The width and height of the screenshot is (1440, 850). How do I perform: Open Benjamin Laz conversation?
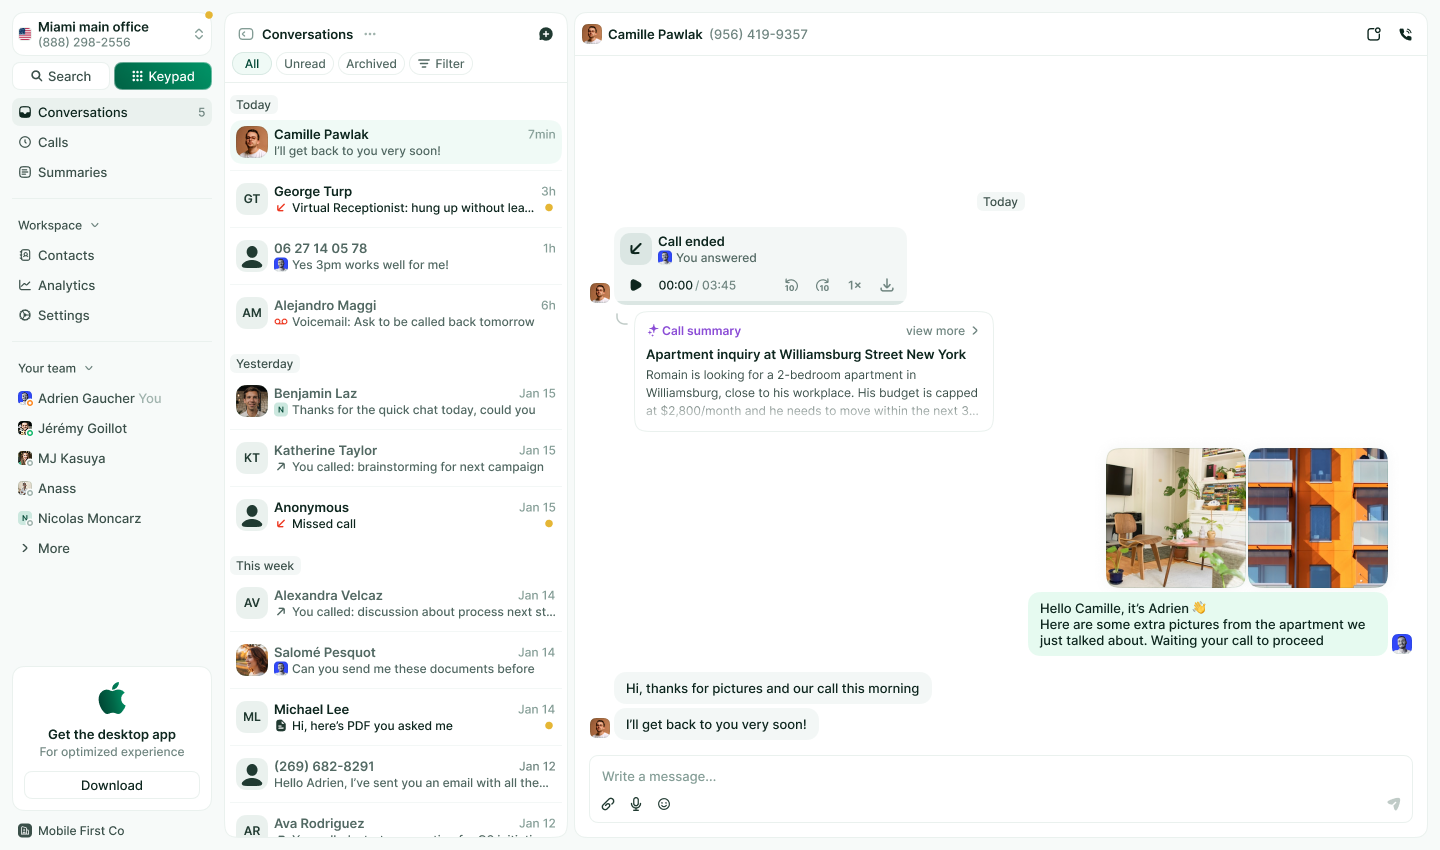click(x=396, y=401)
